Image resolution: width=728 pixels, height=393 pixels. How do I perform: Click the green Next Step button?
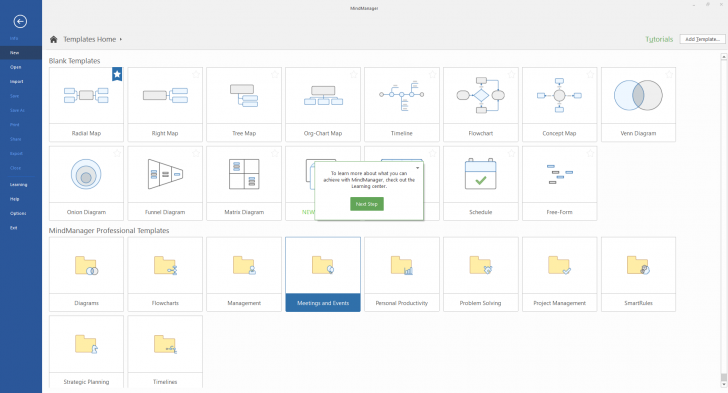(367, 204)
